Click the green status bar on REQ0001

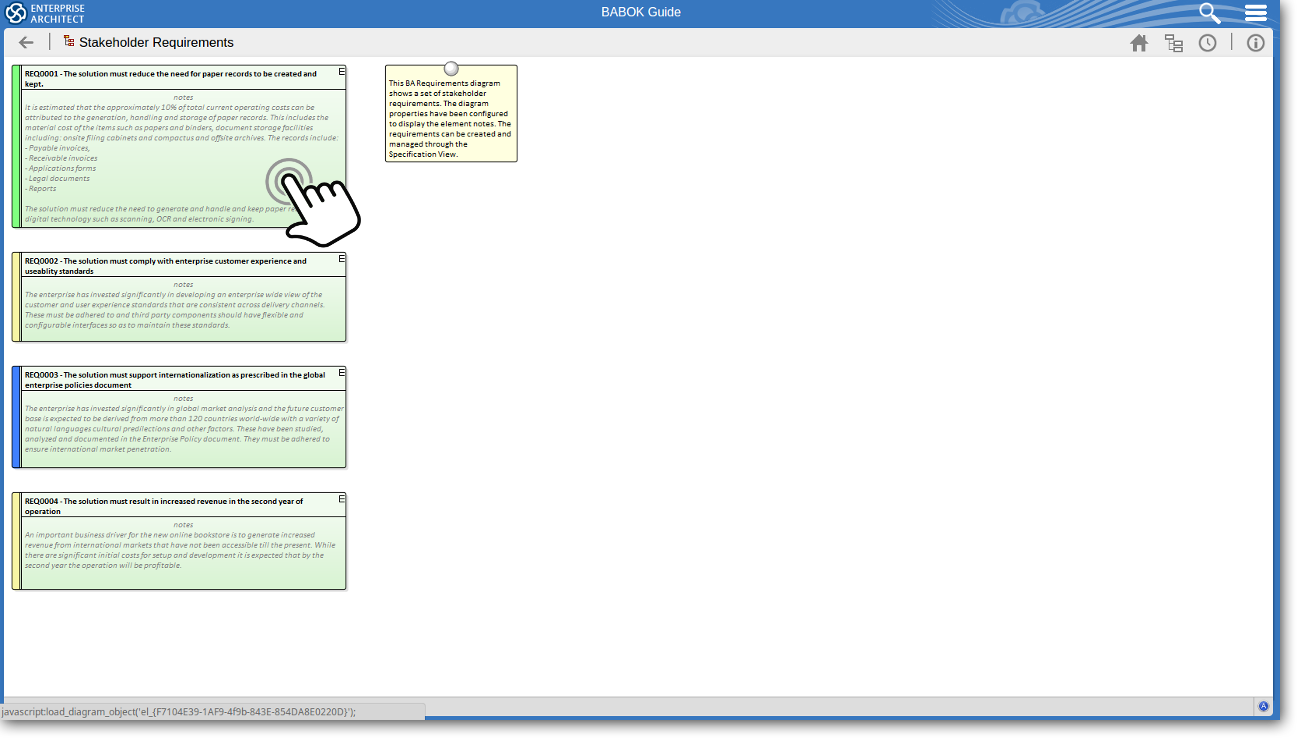[x=16, y=146]
